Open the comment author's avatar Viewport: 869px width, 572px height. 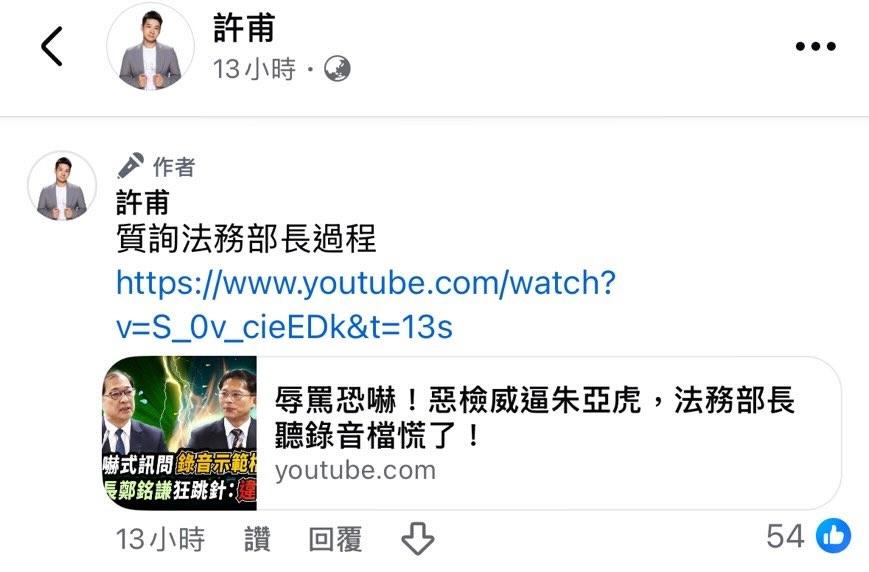[62, 186]
